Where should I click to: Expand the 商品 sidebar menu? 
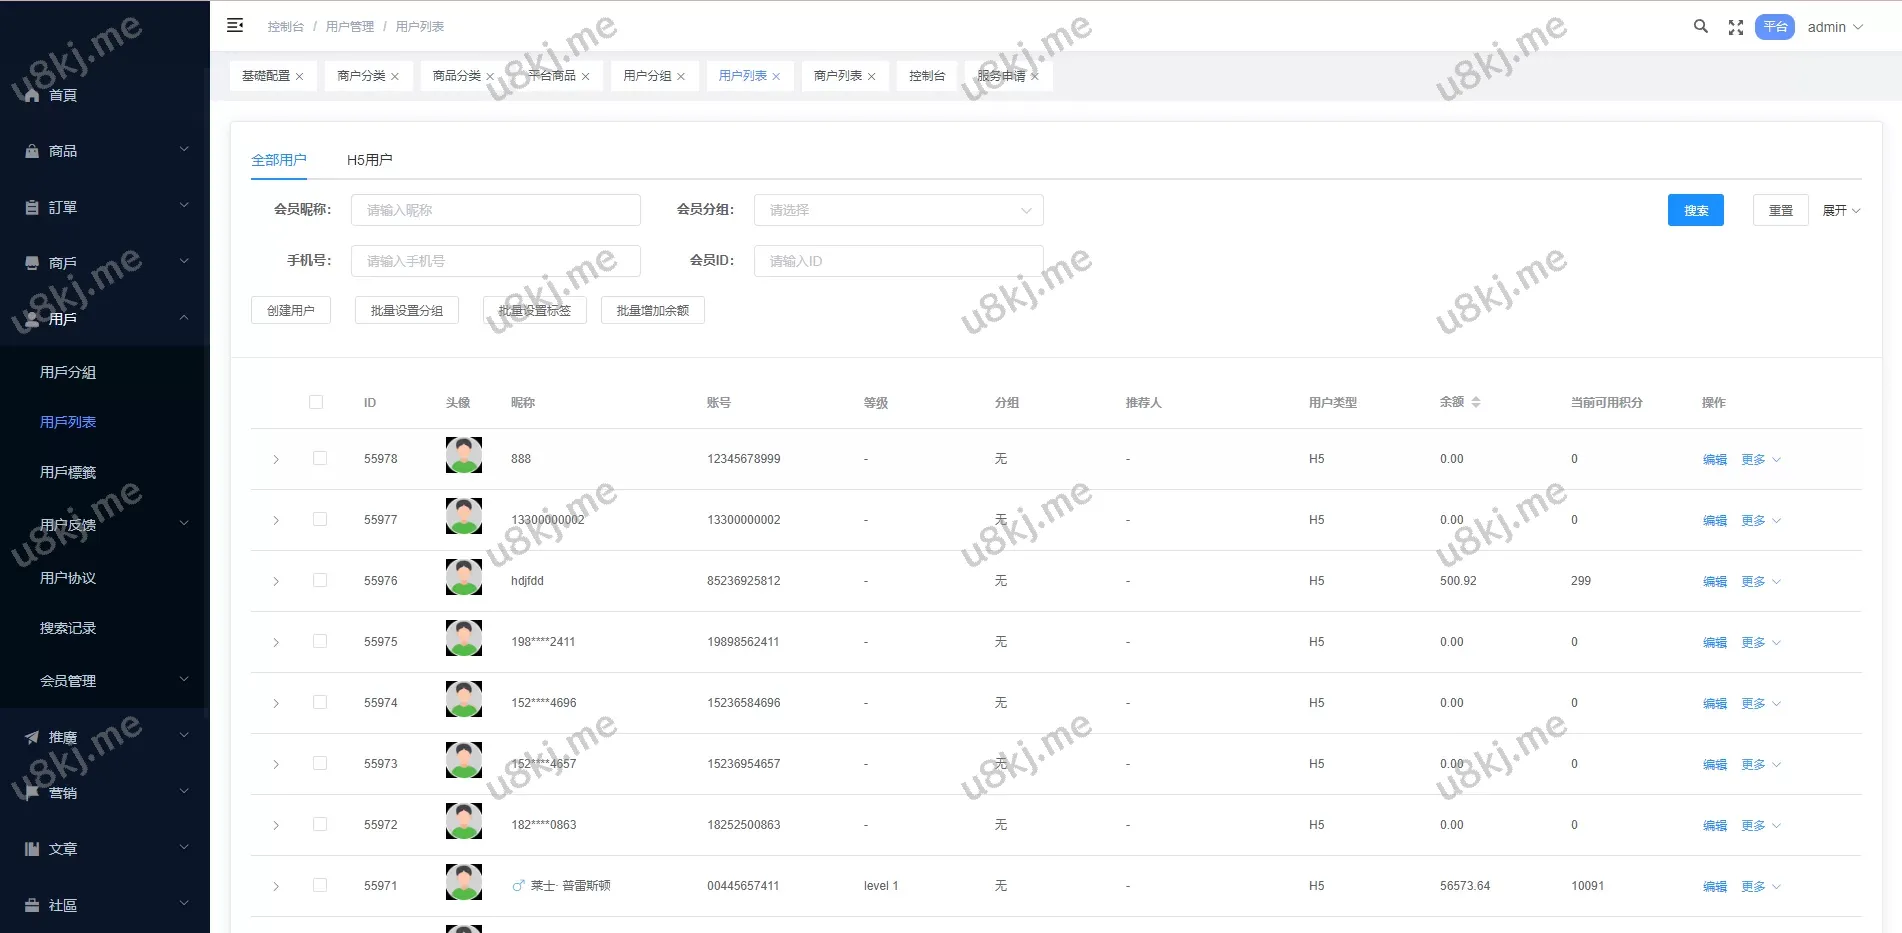105,151
